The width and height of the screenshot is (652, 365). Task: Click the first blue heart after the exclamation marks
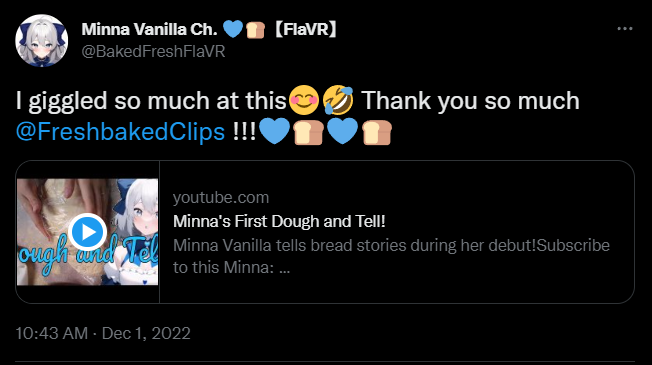coord(274,131)
